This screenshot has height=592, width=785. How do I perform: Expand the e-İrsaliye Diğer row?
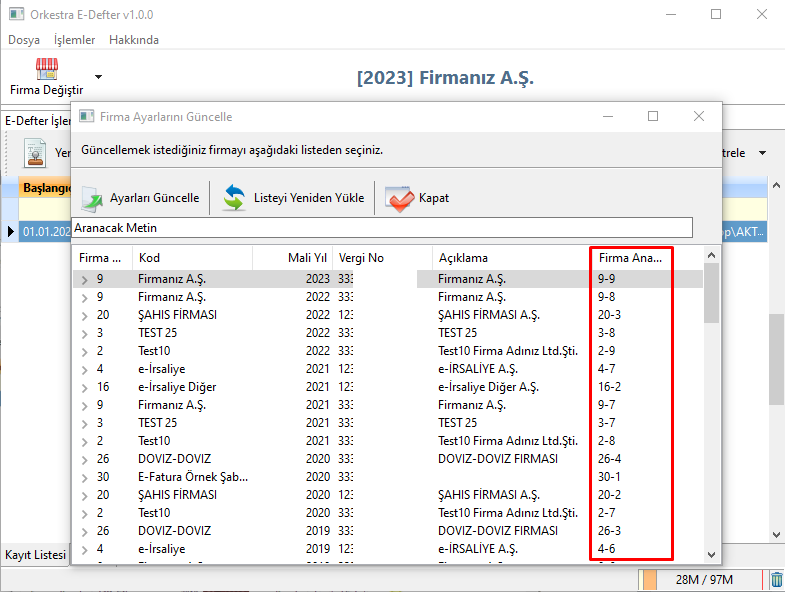pyautogui.click(x=85, y=387)
